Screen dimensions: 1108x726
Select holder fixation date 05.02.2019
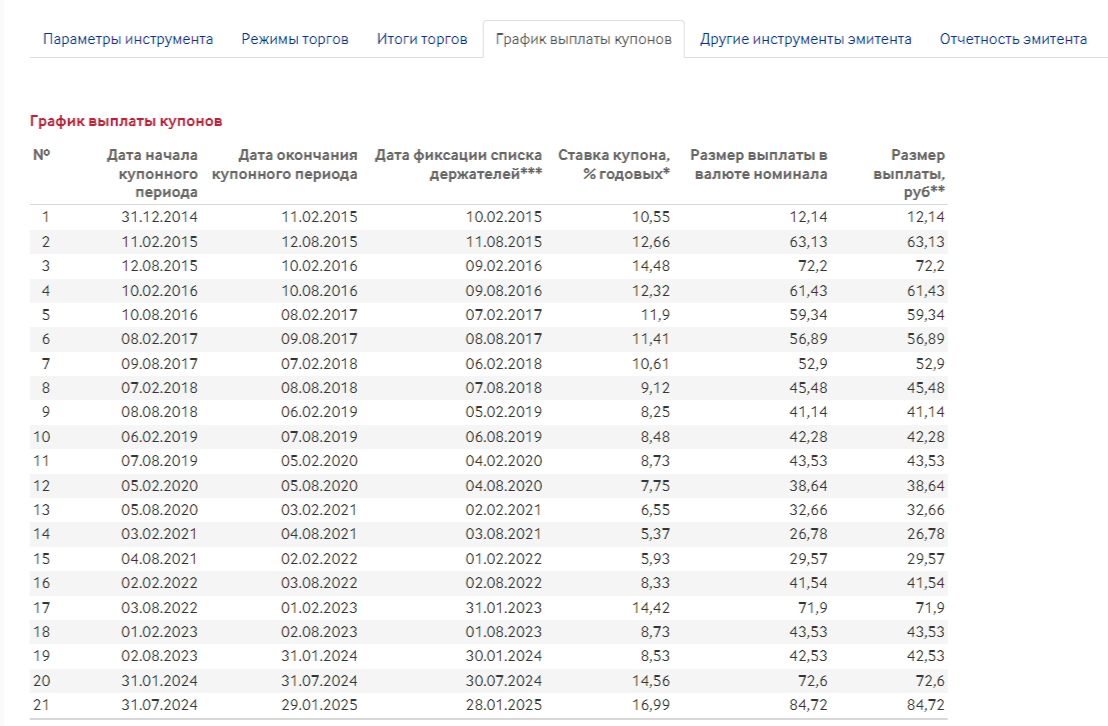coord(503,411)
